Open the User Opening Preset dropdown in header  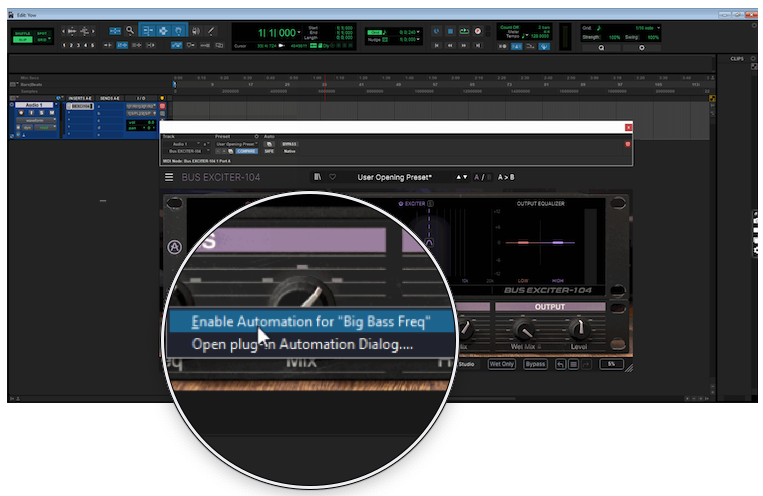(236, 144)
